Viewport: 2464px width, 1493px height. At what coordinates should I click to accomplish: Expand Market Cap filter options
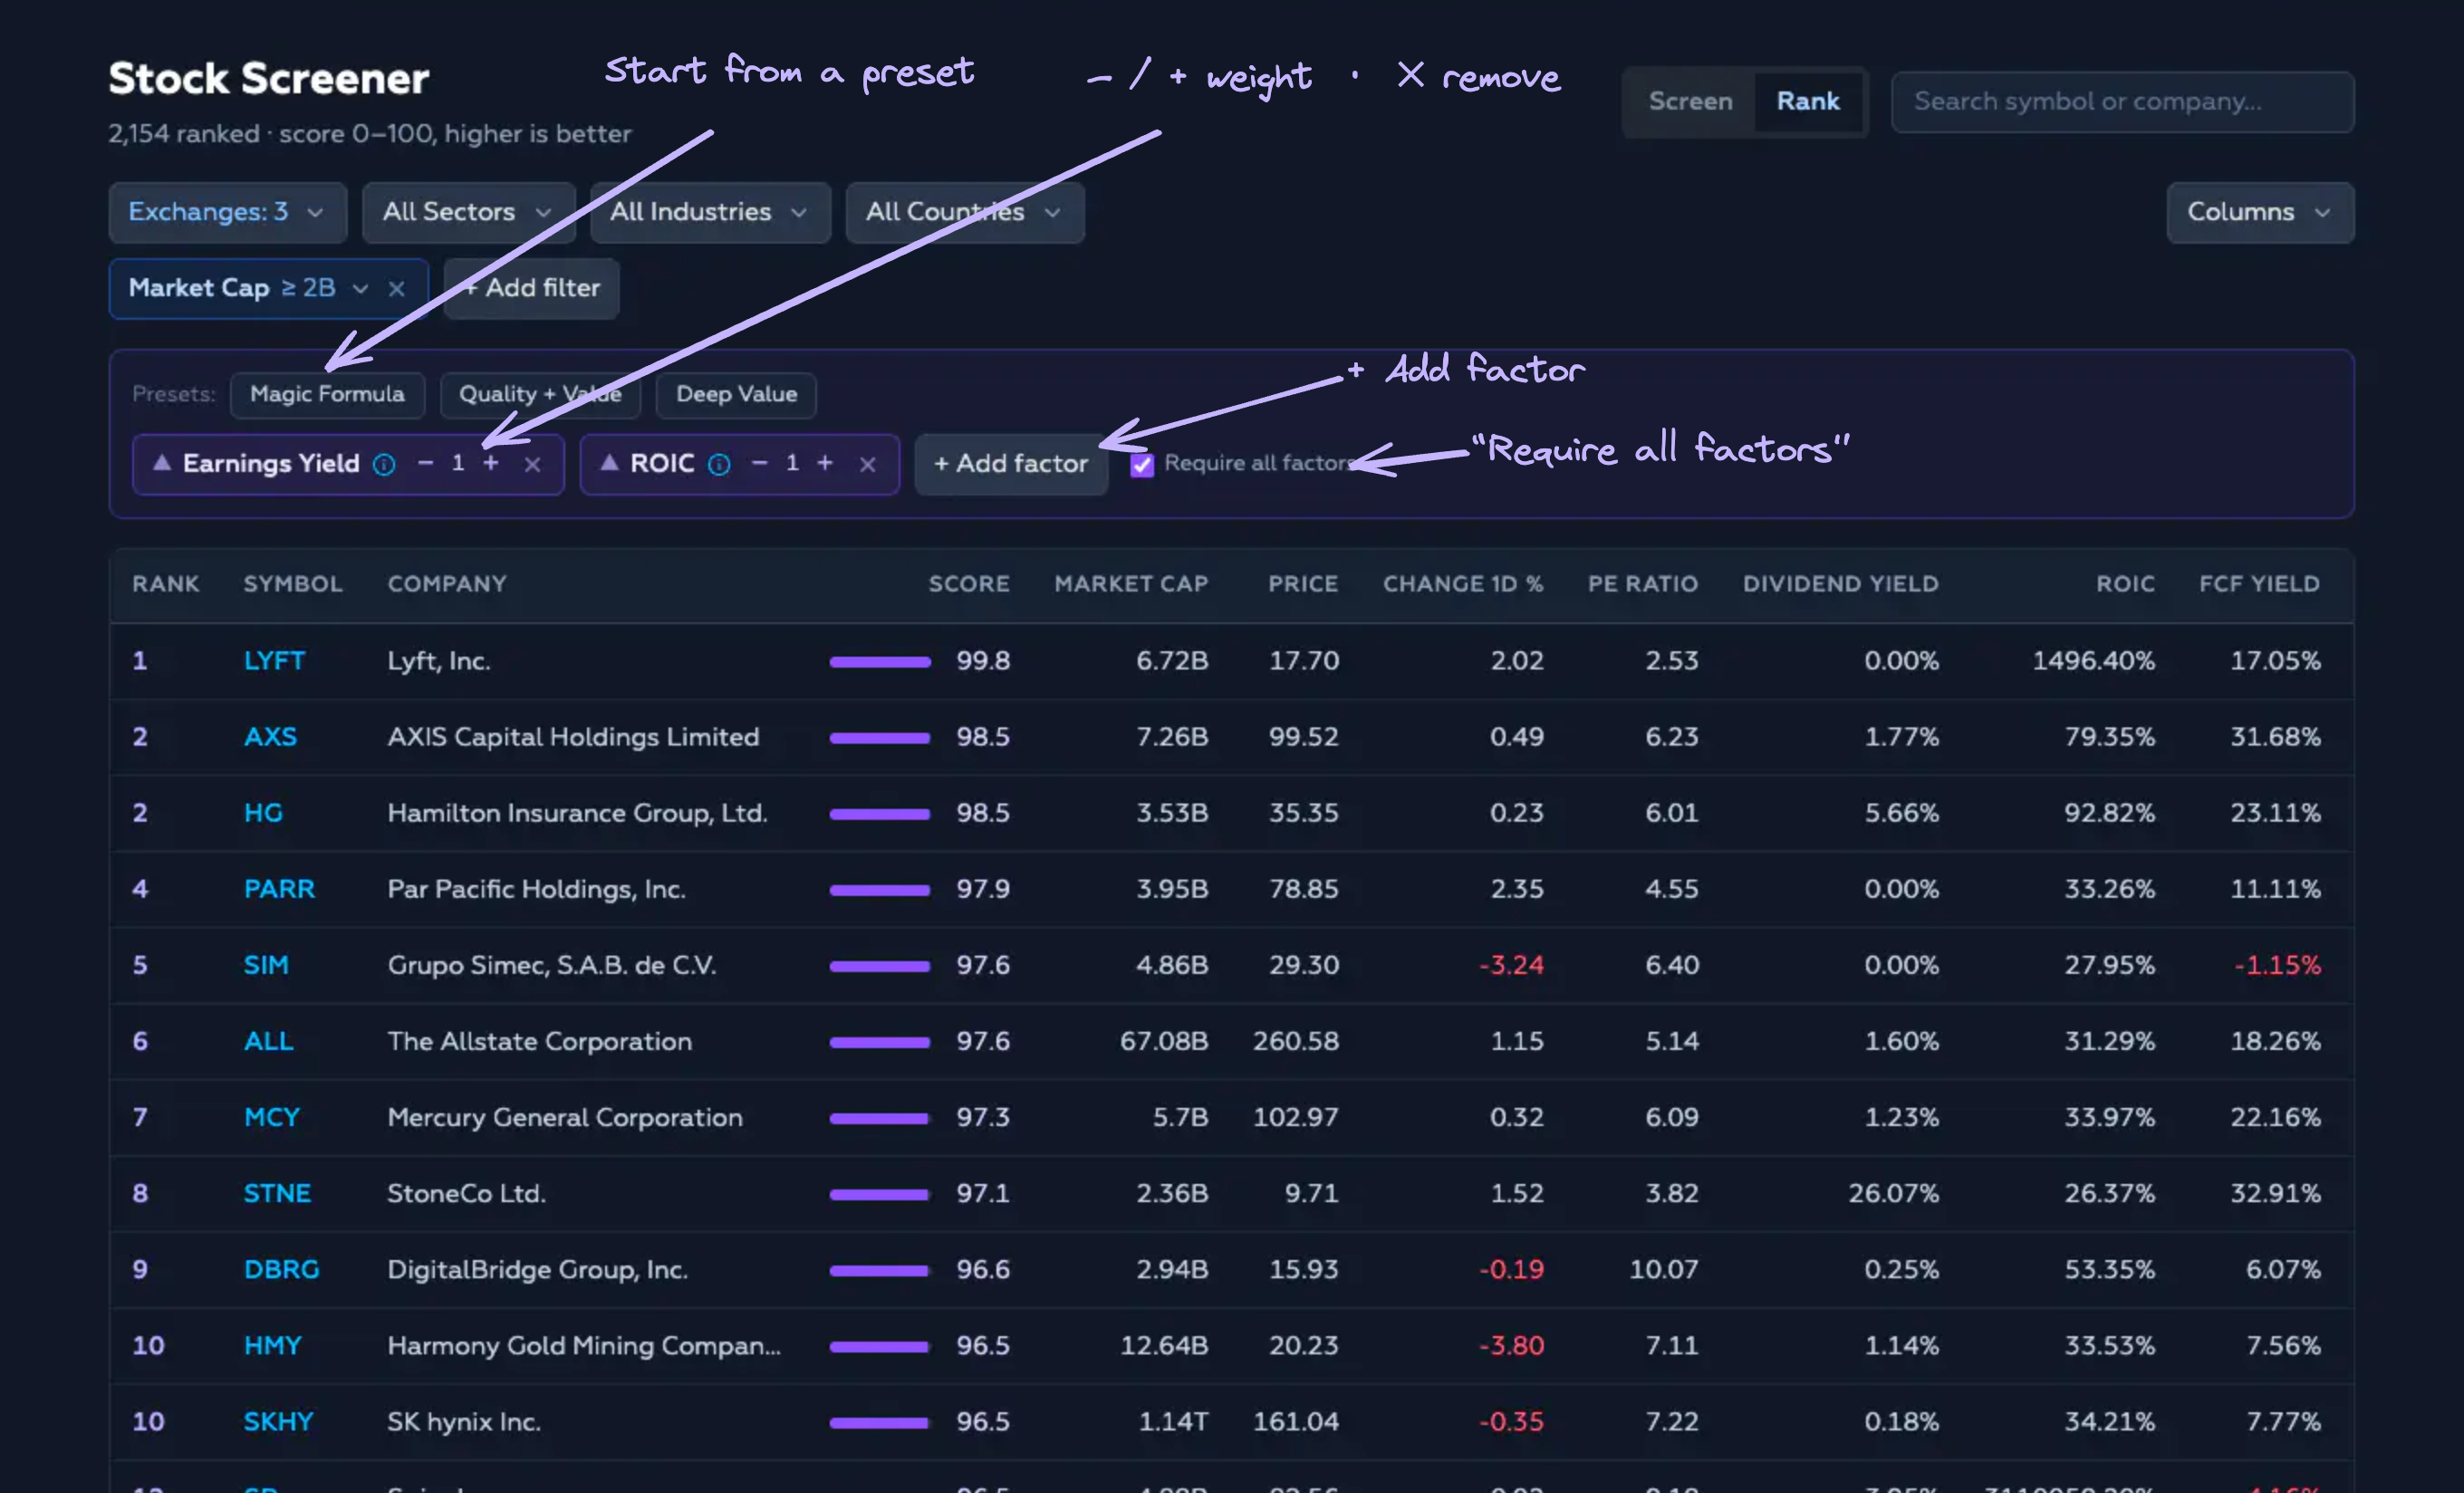(360, 289)
